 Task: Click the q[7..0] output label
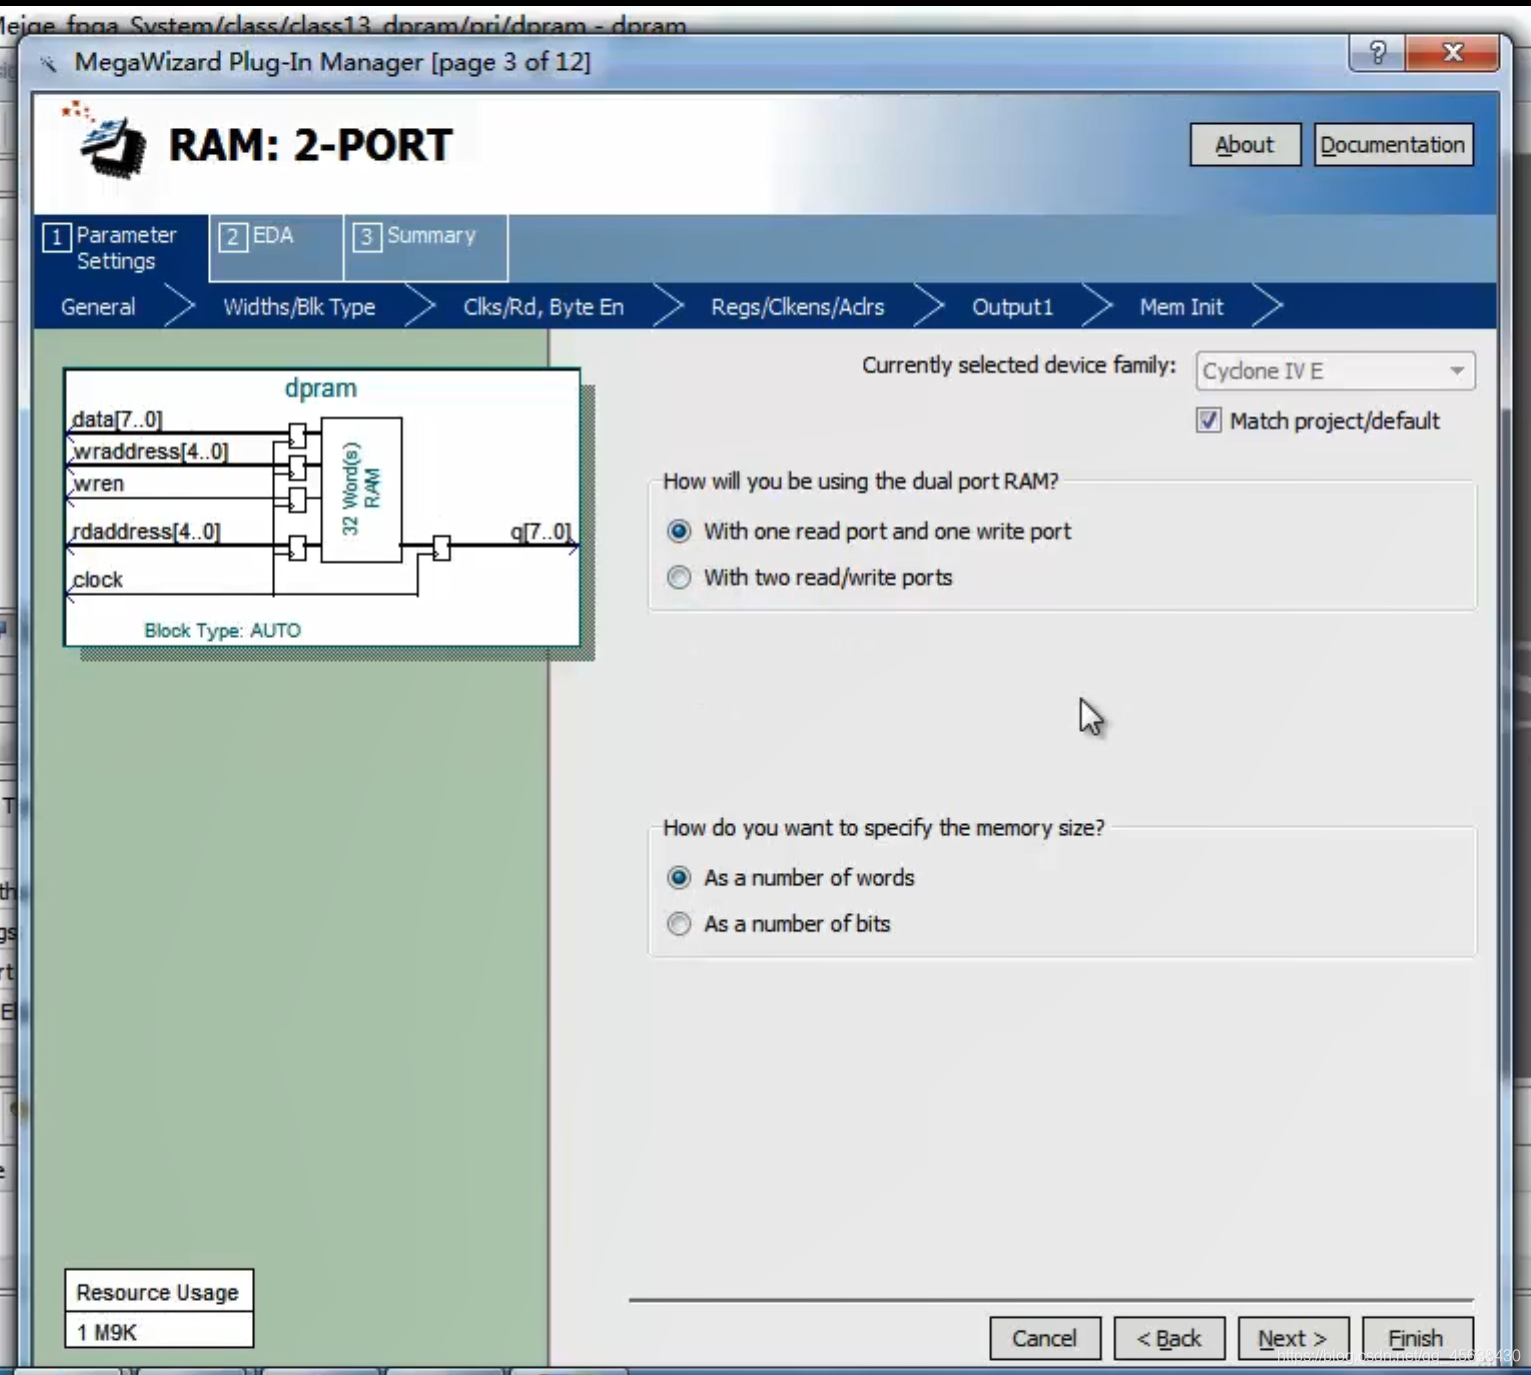(540, 531)
